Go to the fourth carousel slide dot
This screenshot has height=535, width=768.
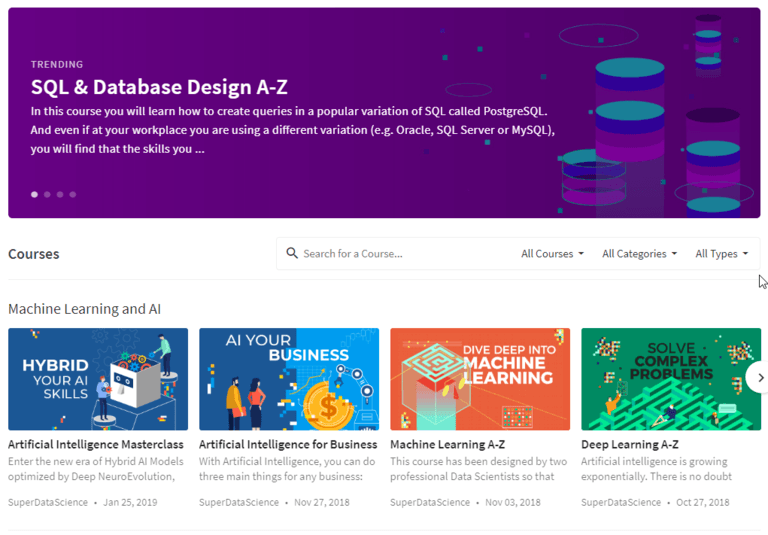(x=73, y=194)
